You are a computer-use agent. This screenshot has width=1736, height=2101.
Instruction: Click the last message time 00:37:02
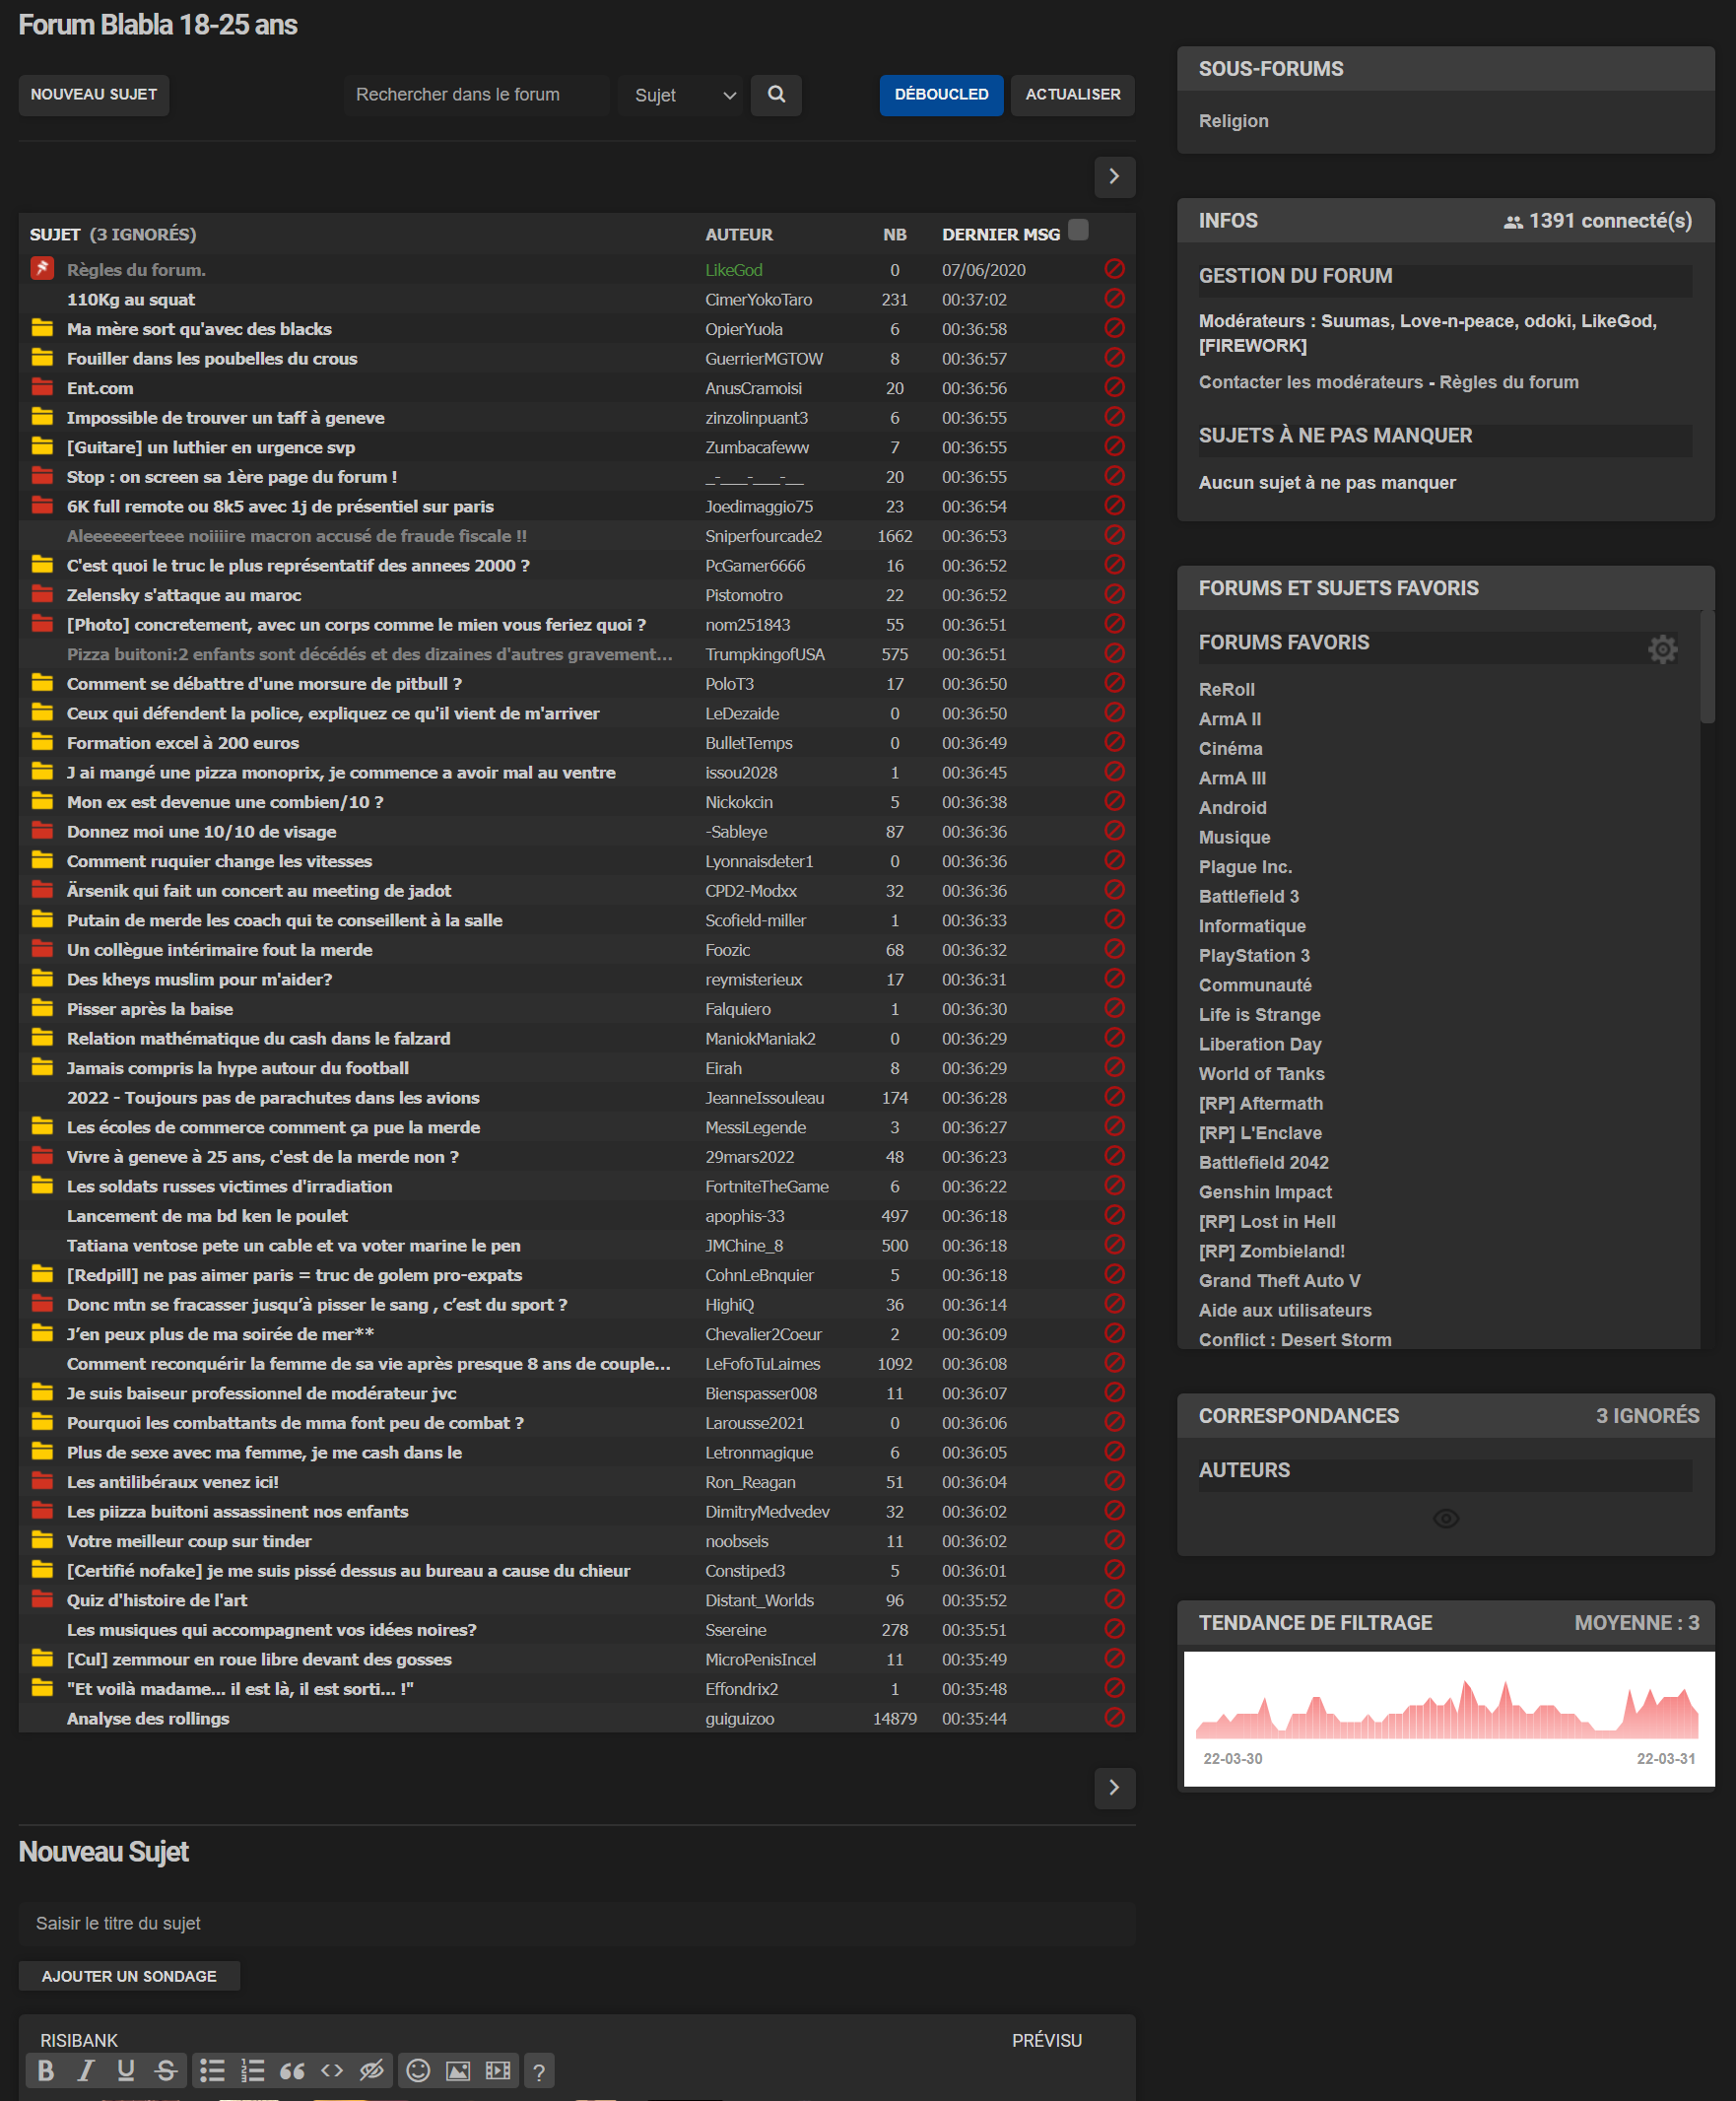point(973,299)
